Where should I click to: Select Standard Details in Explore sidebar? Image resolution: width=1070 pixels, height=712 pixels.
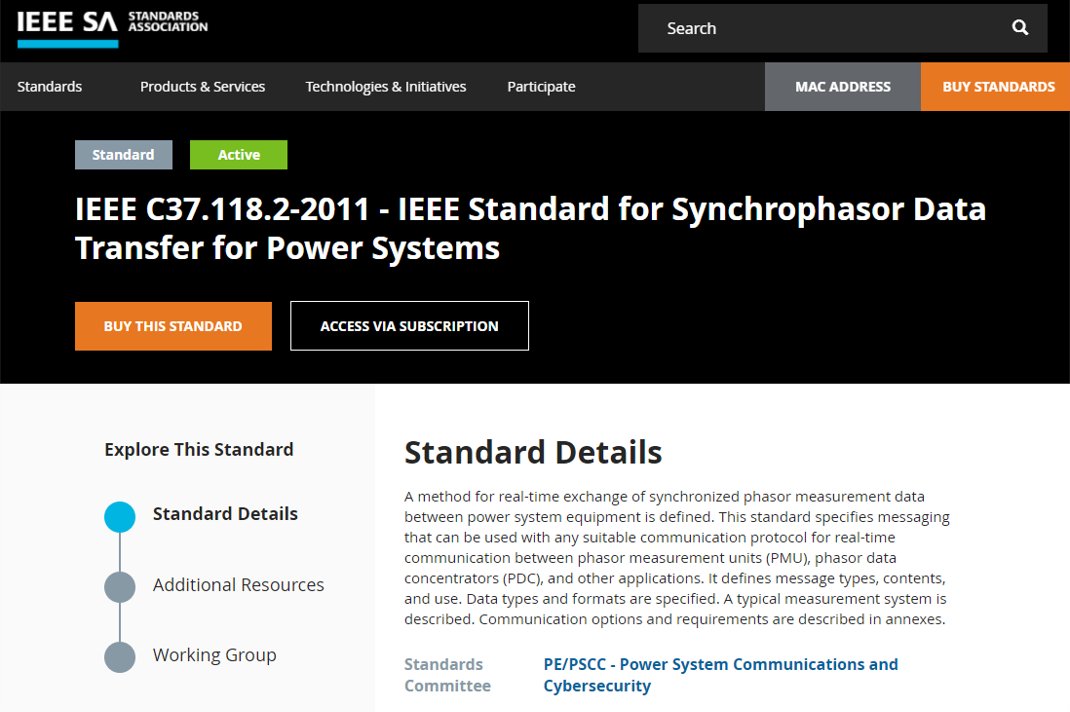tap(225, 513)
